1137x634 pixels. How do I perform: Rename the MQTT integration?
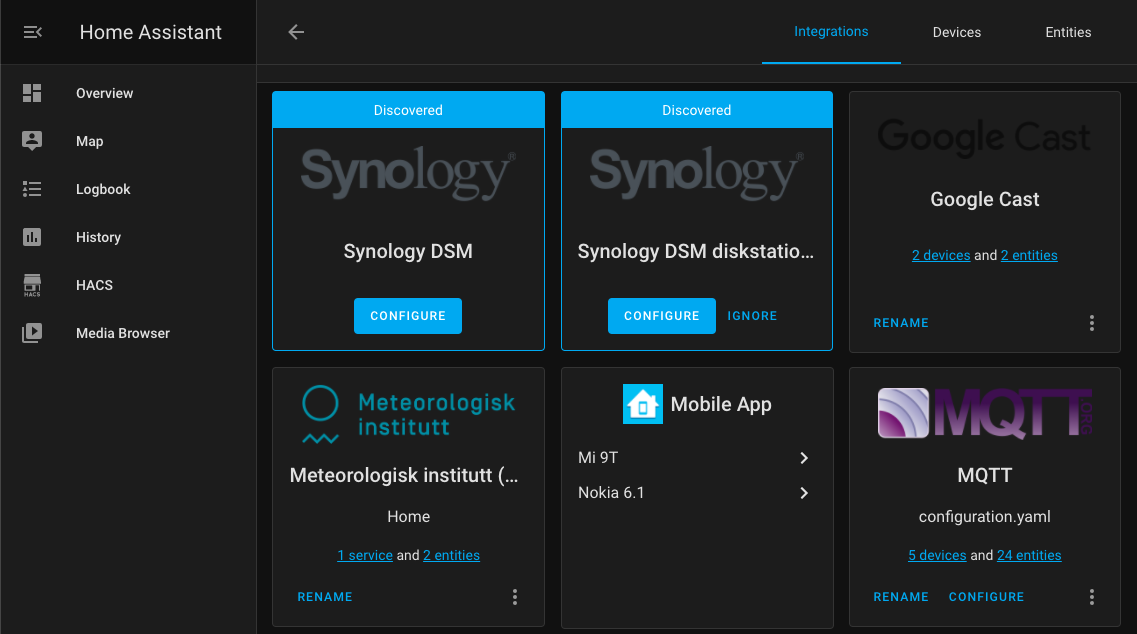[901, 597]
